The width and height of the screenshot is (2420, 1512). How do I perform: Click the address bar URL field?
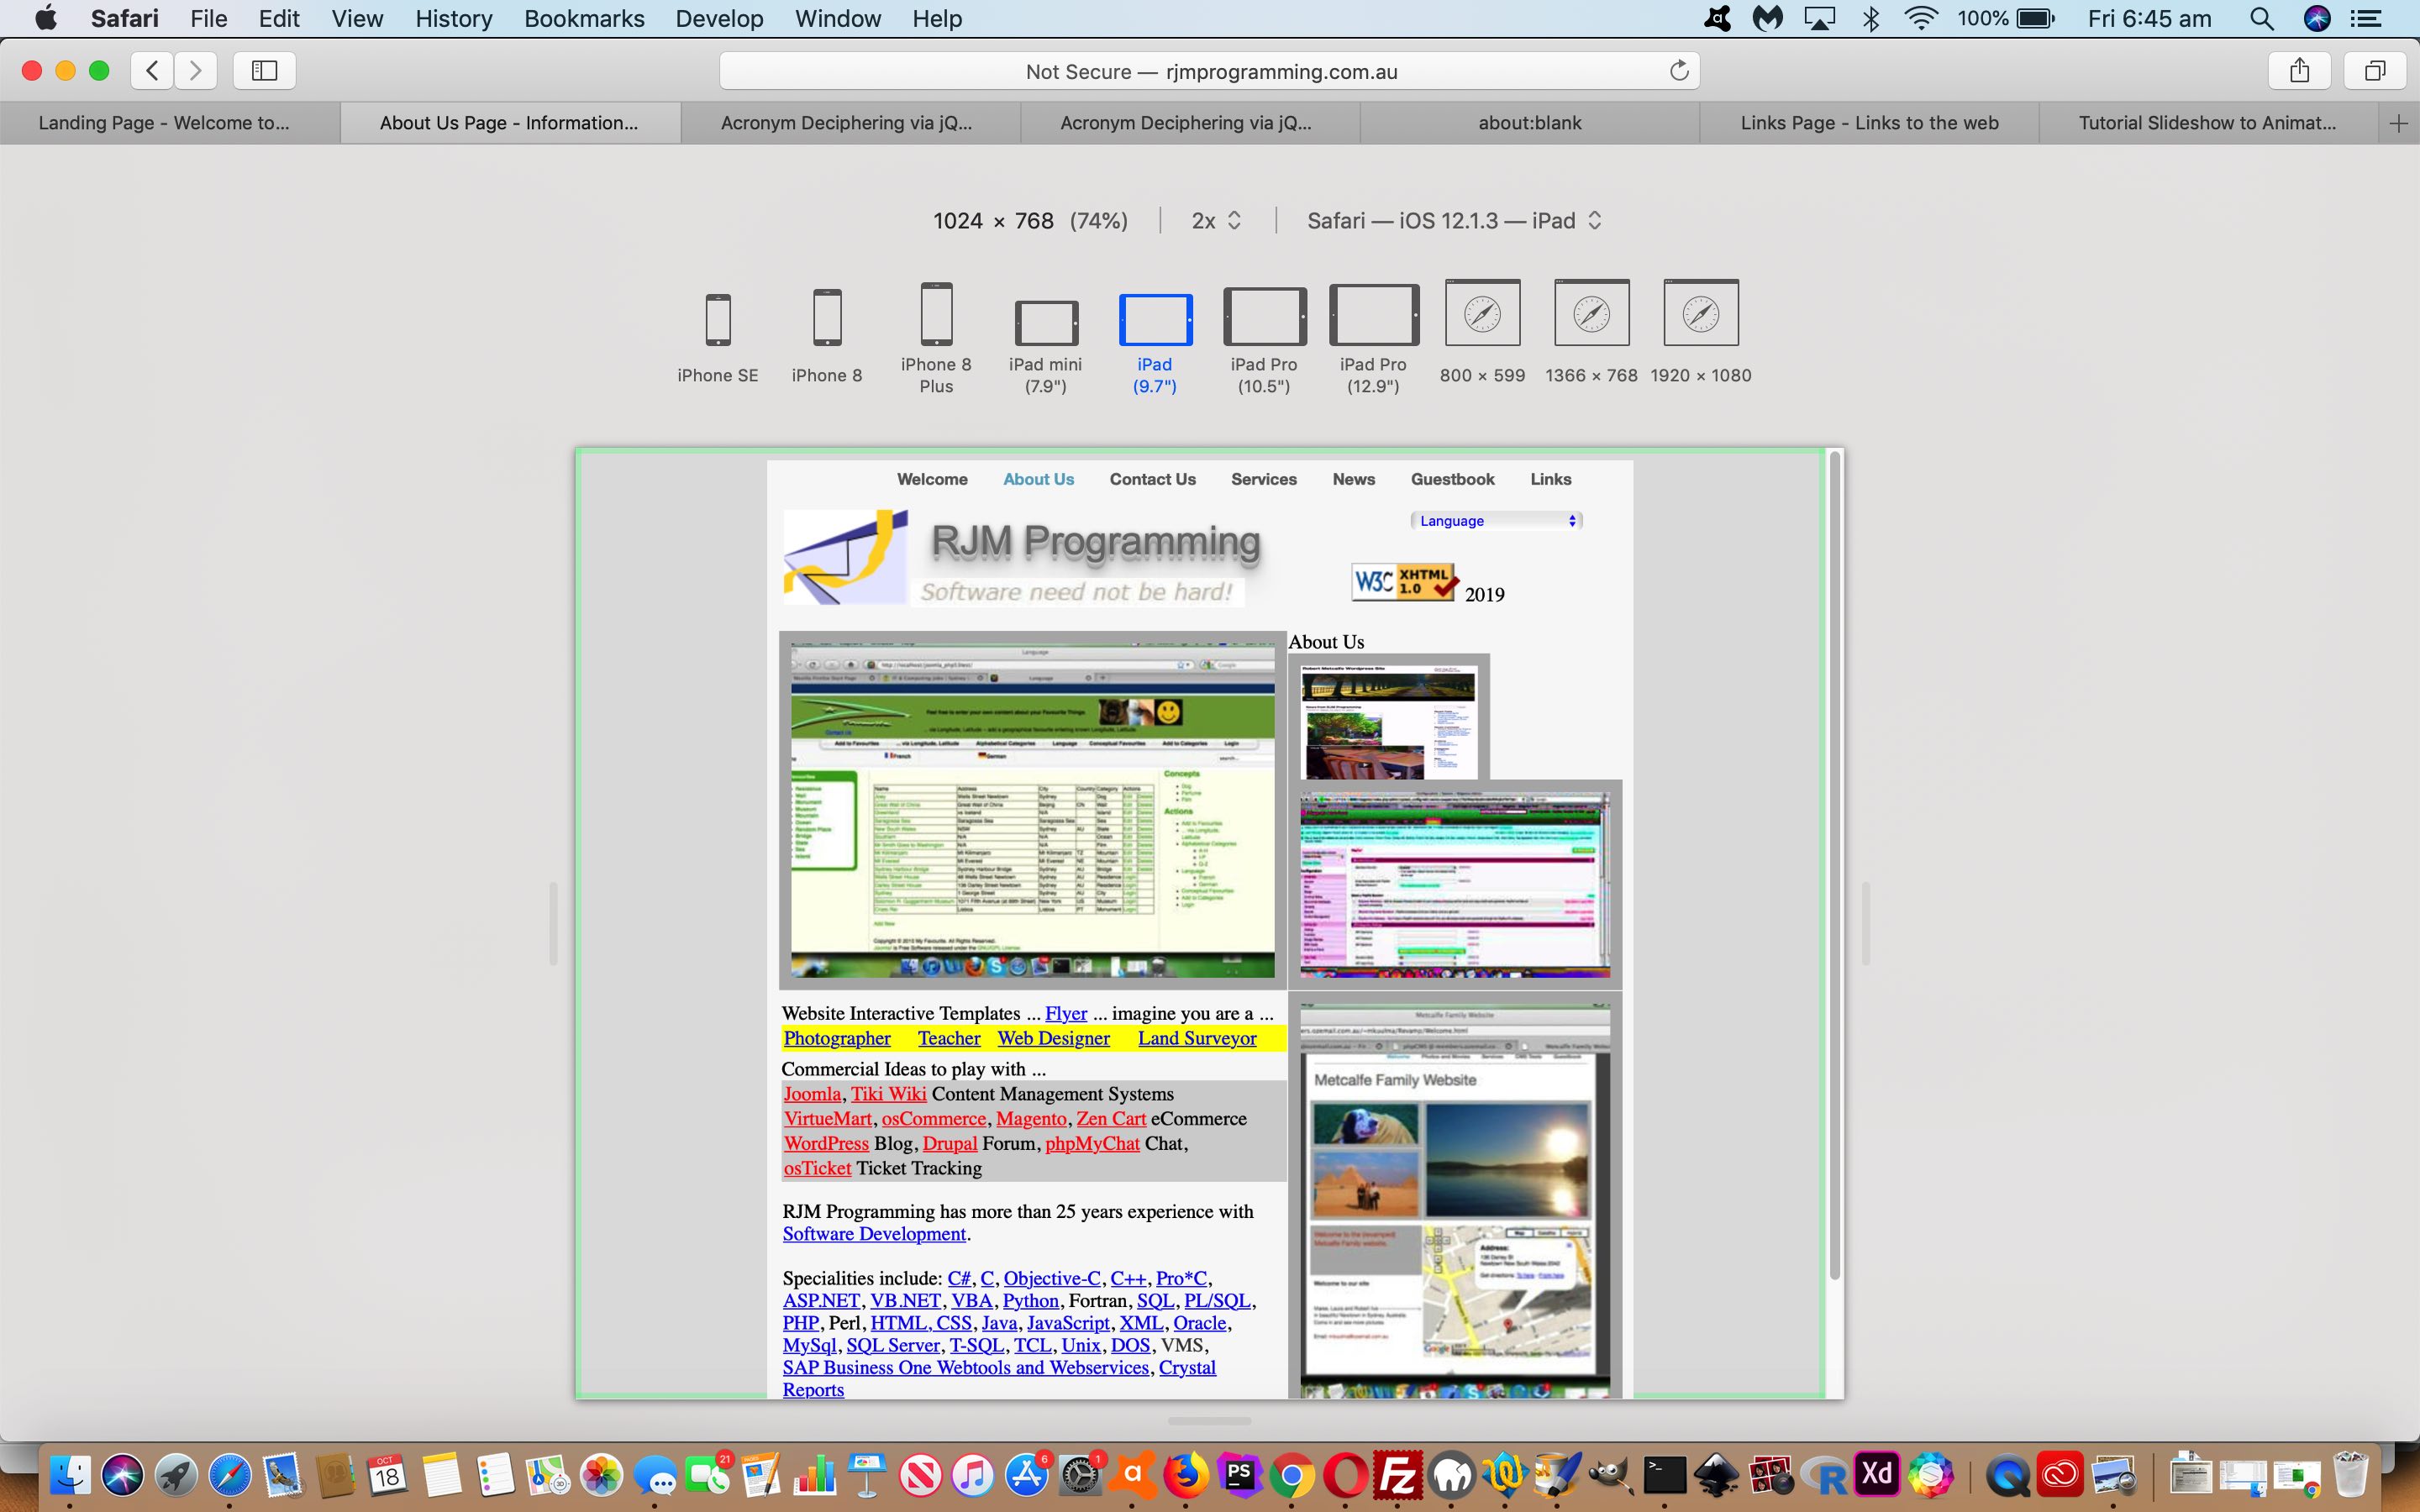tap(1210, 71)
